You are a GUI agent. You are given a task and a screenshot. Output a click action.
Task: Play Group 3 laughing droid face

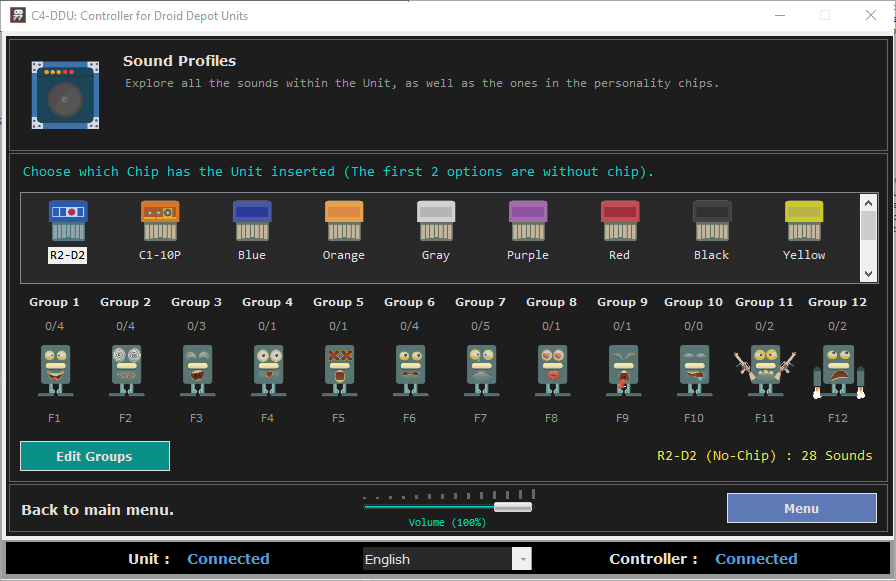point(197,370)
